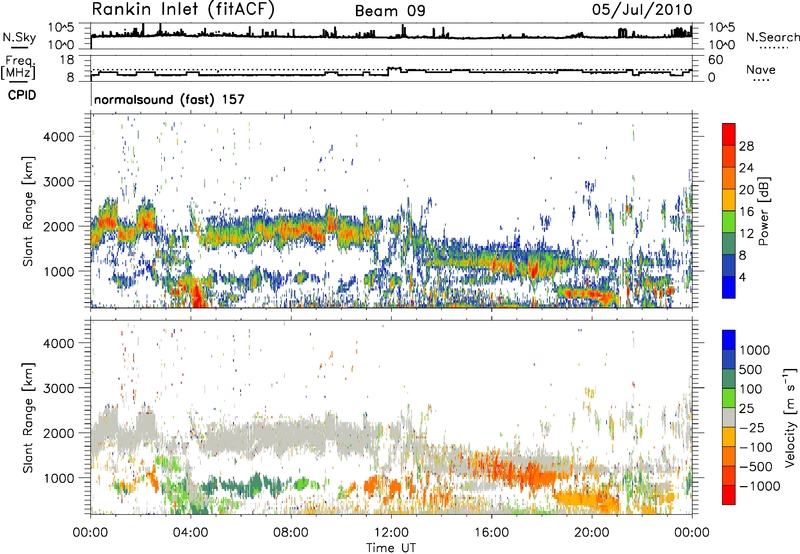Click the gray −25 to 25 Velocity colorbar segment
Screen dimensions: 800x554
(x=729, y=417)
